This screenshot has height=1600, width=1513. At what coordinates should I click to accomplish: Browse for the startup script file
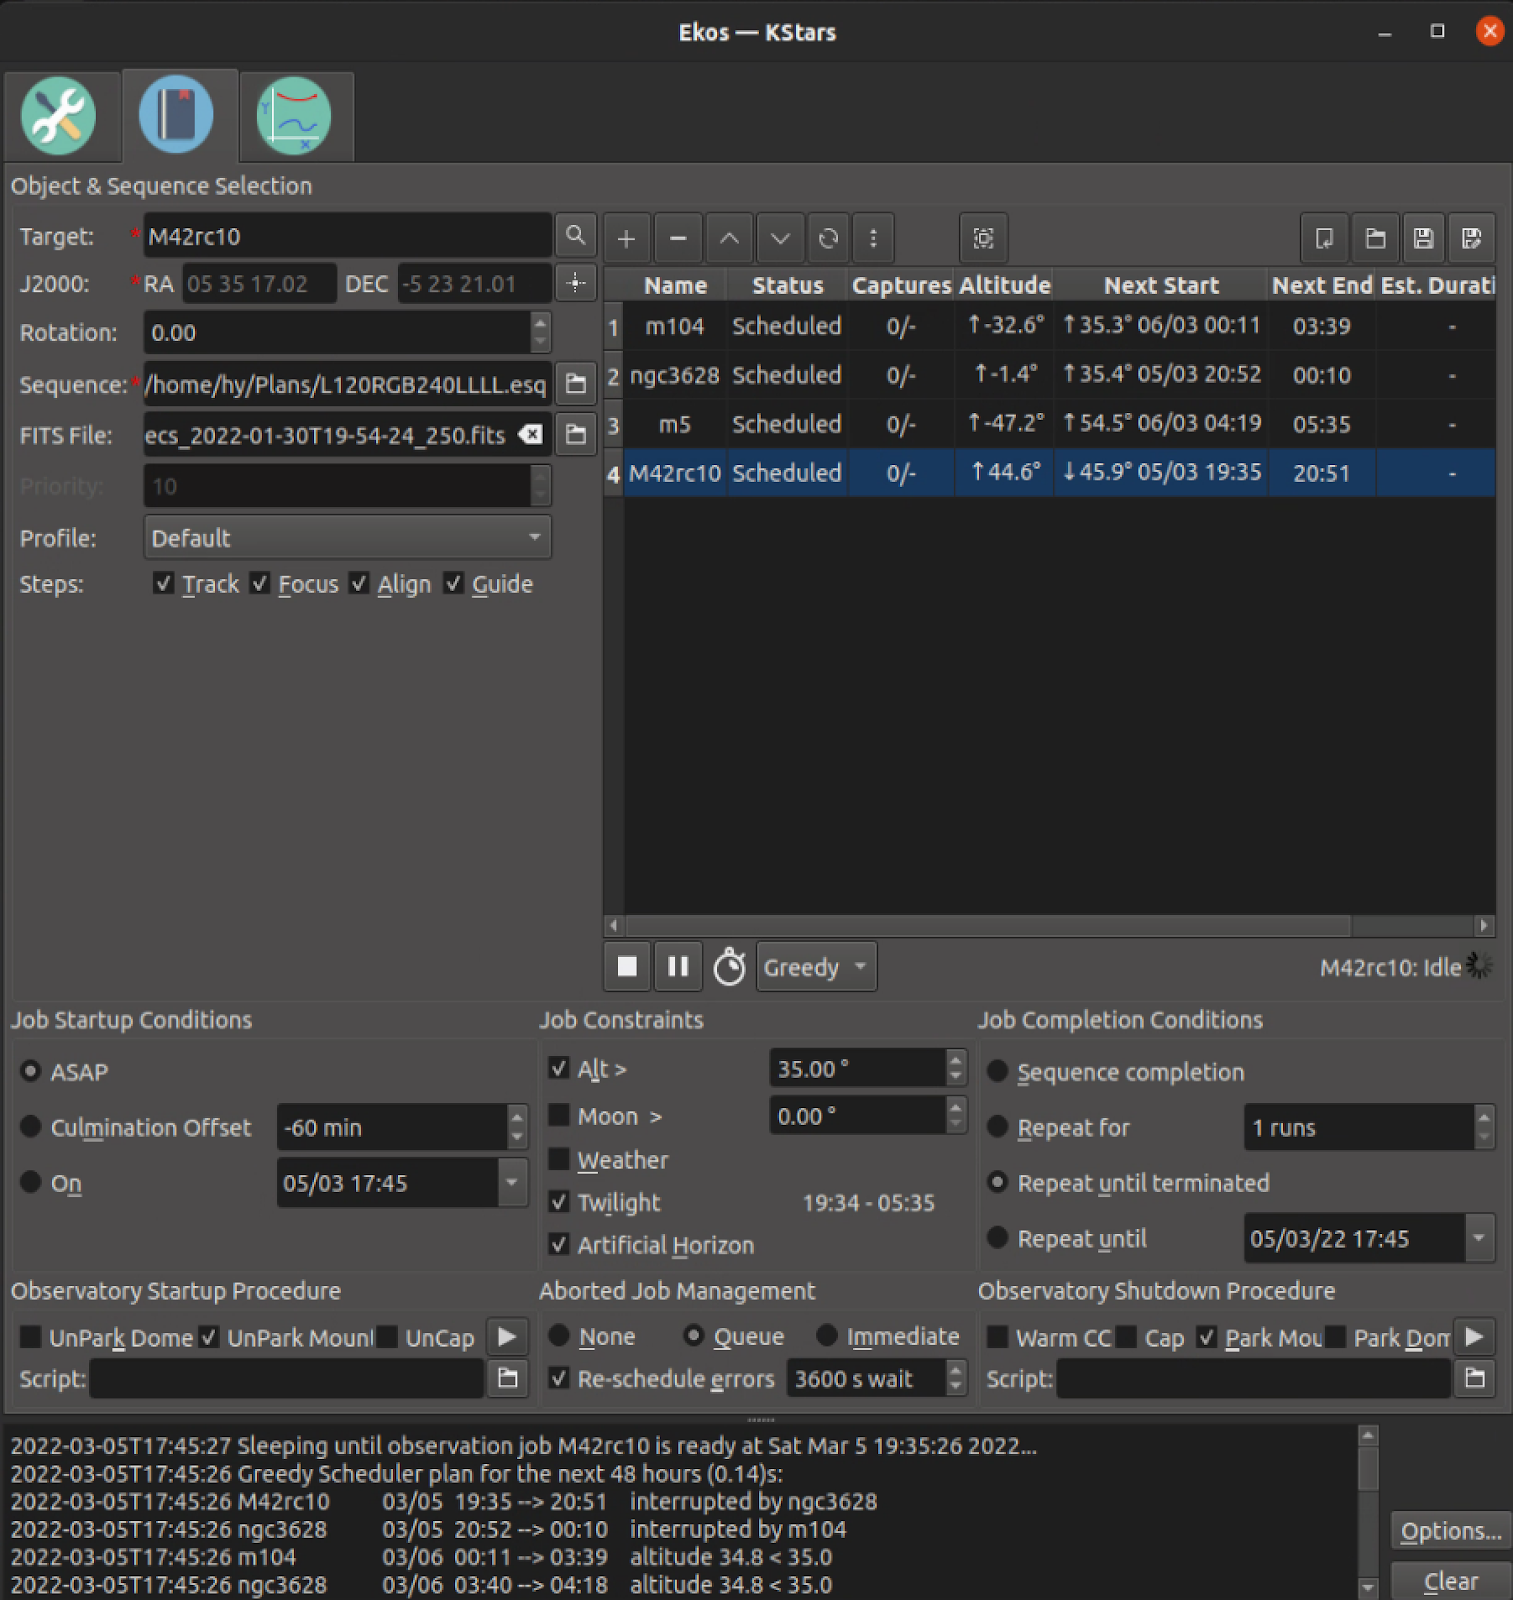tap(508, 1379)
